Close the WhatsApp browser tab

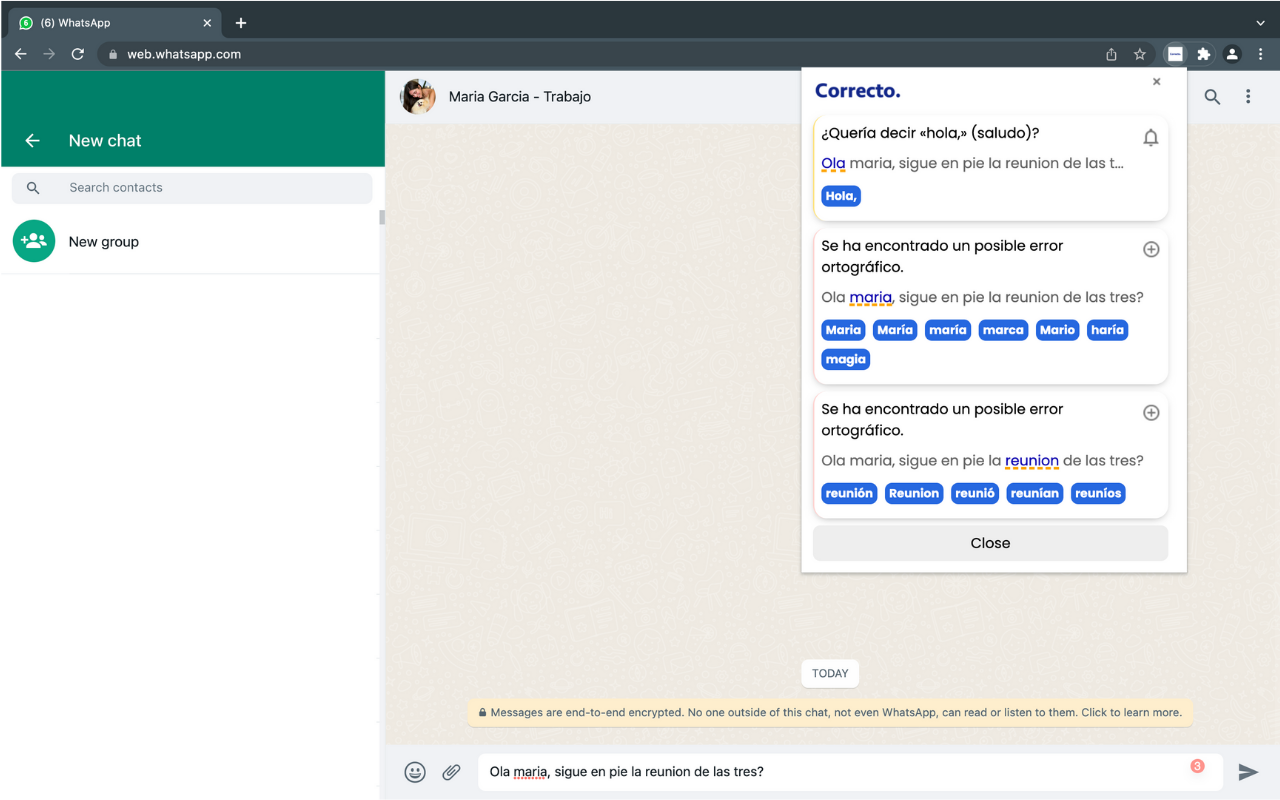[207, 23]
